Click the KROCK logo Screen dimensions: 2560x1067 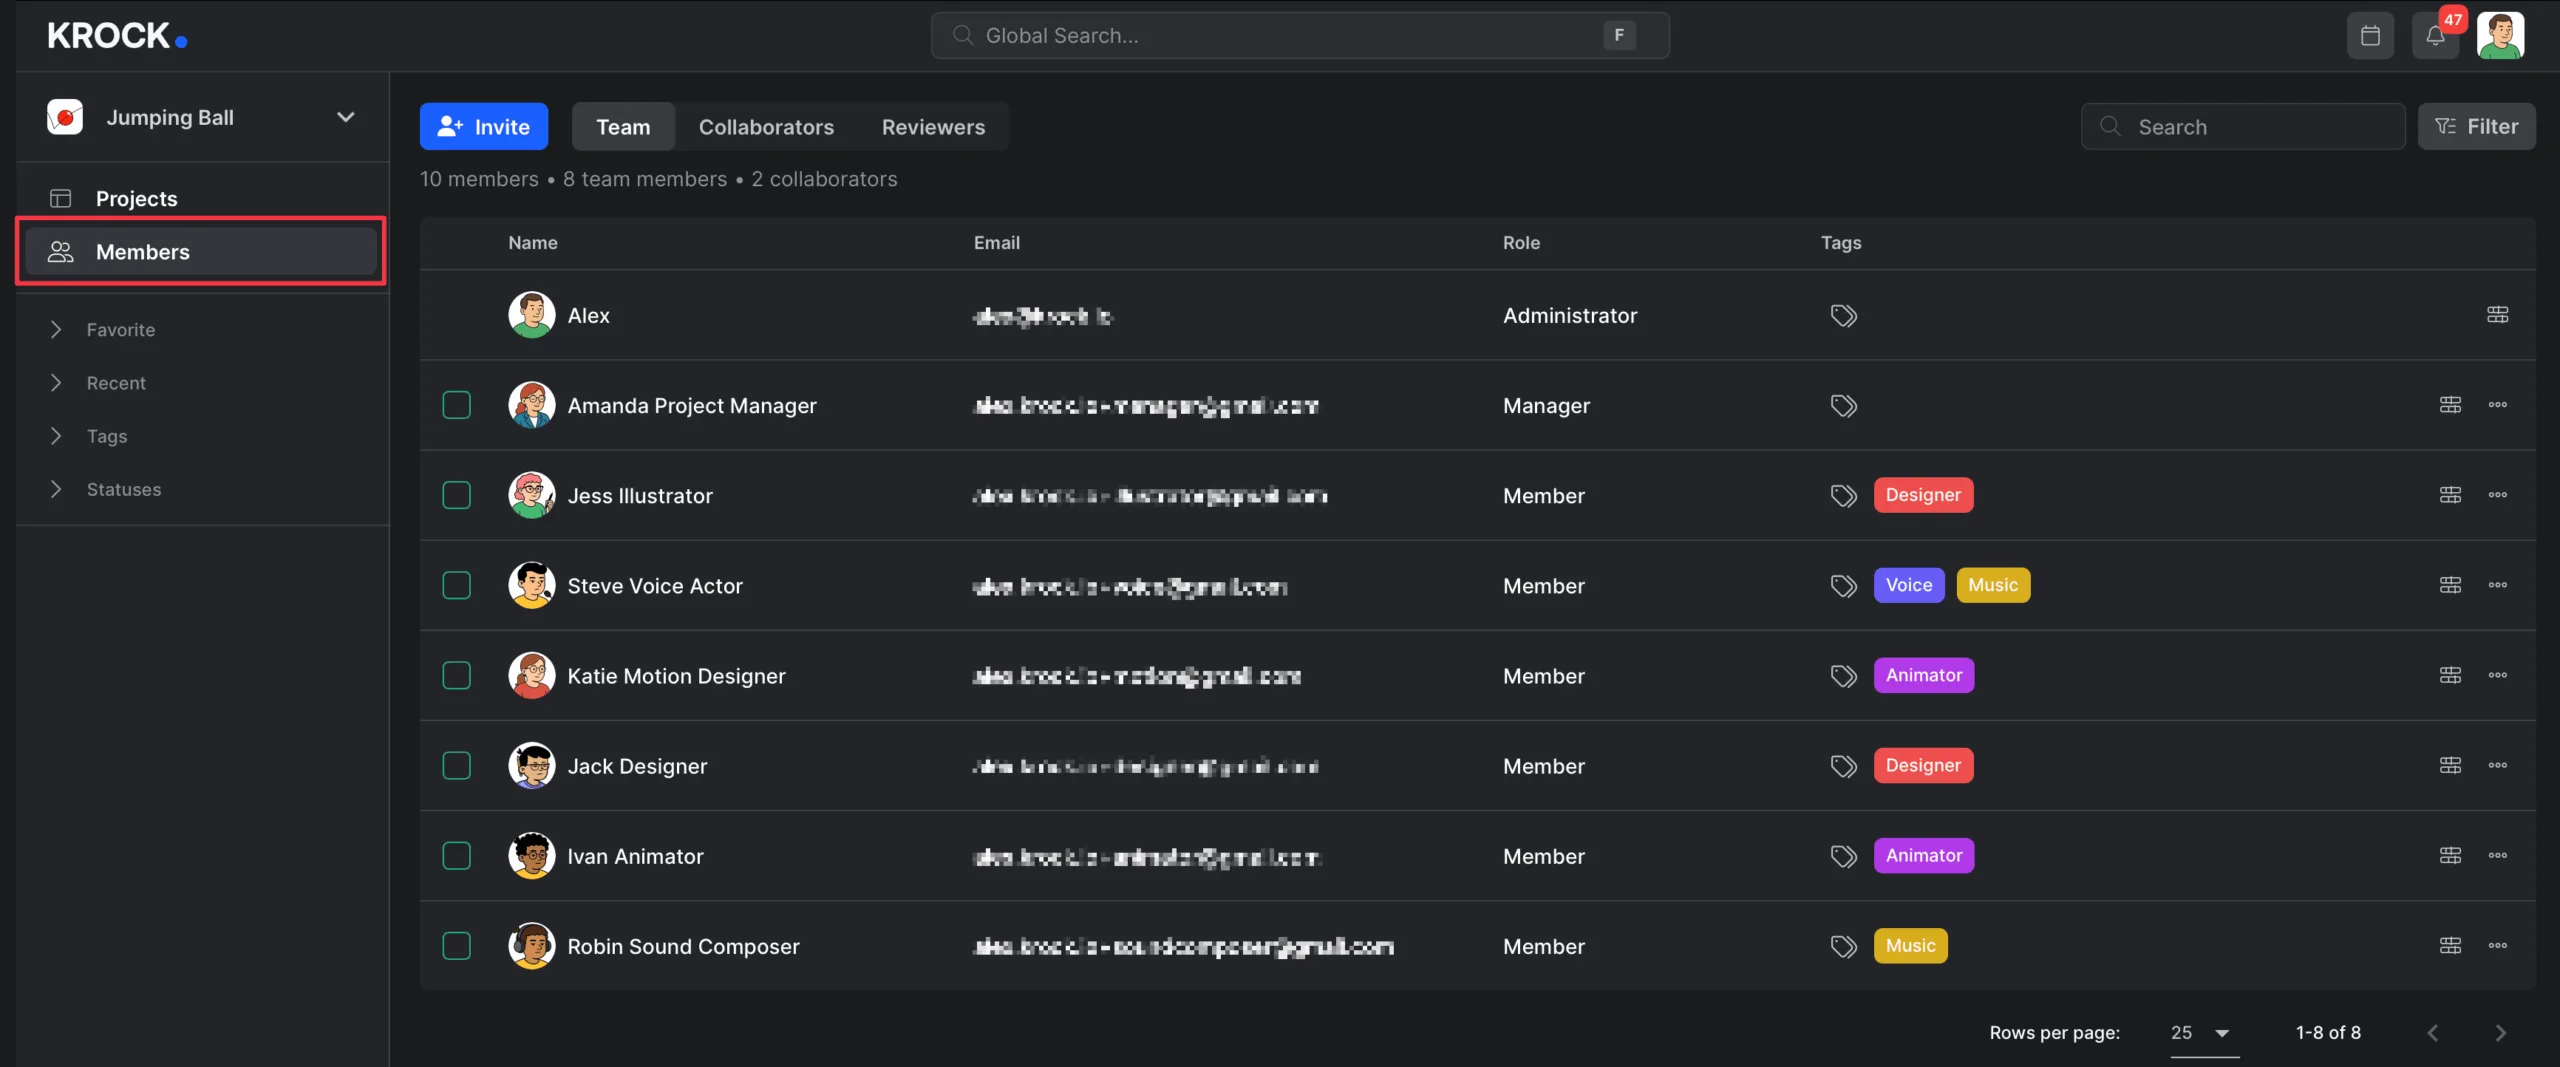point(115,35)
